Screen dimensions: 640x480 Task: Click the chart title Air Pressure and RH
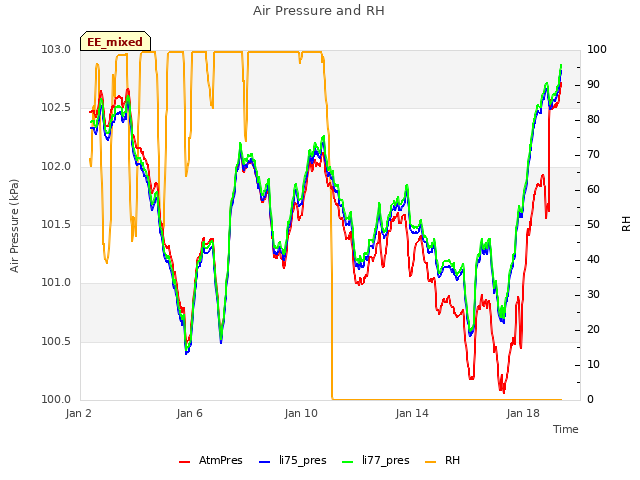[x=319, y=10]
